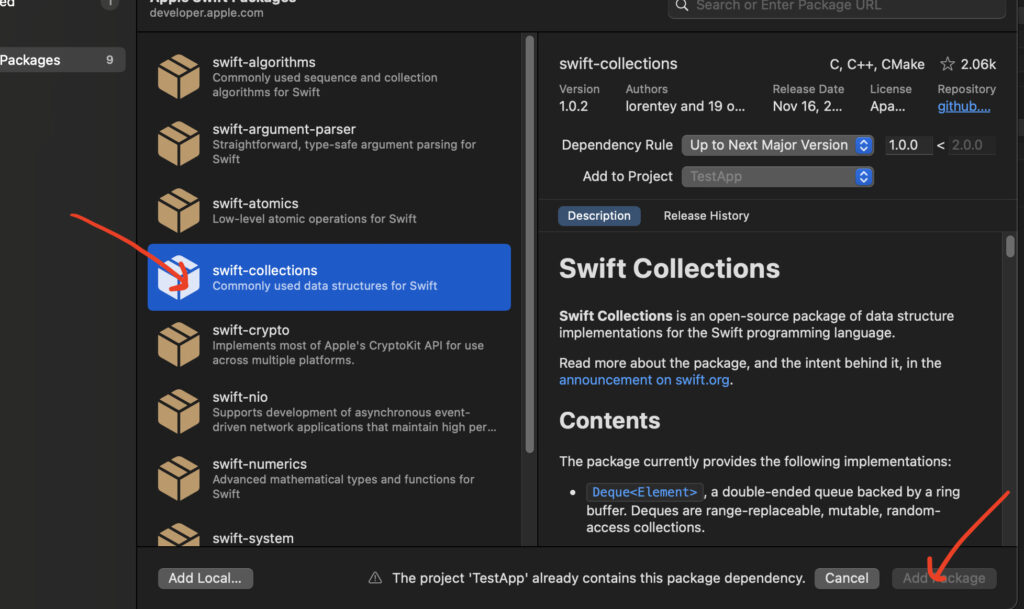Click the star count 2.06k
Image resolution: width=1024 pixels, height=609 pixels.
click(x=978, y=64)
